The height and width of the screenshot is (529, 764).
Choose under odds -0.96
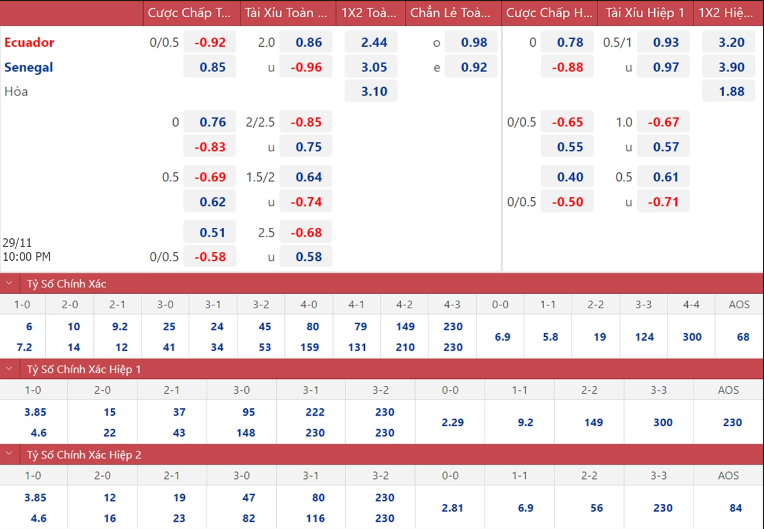(x=306, y=67)
